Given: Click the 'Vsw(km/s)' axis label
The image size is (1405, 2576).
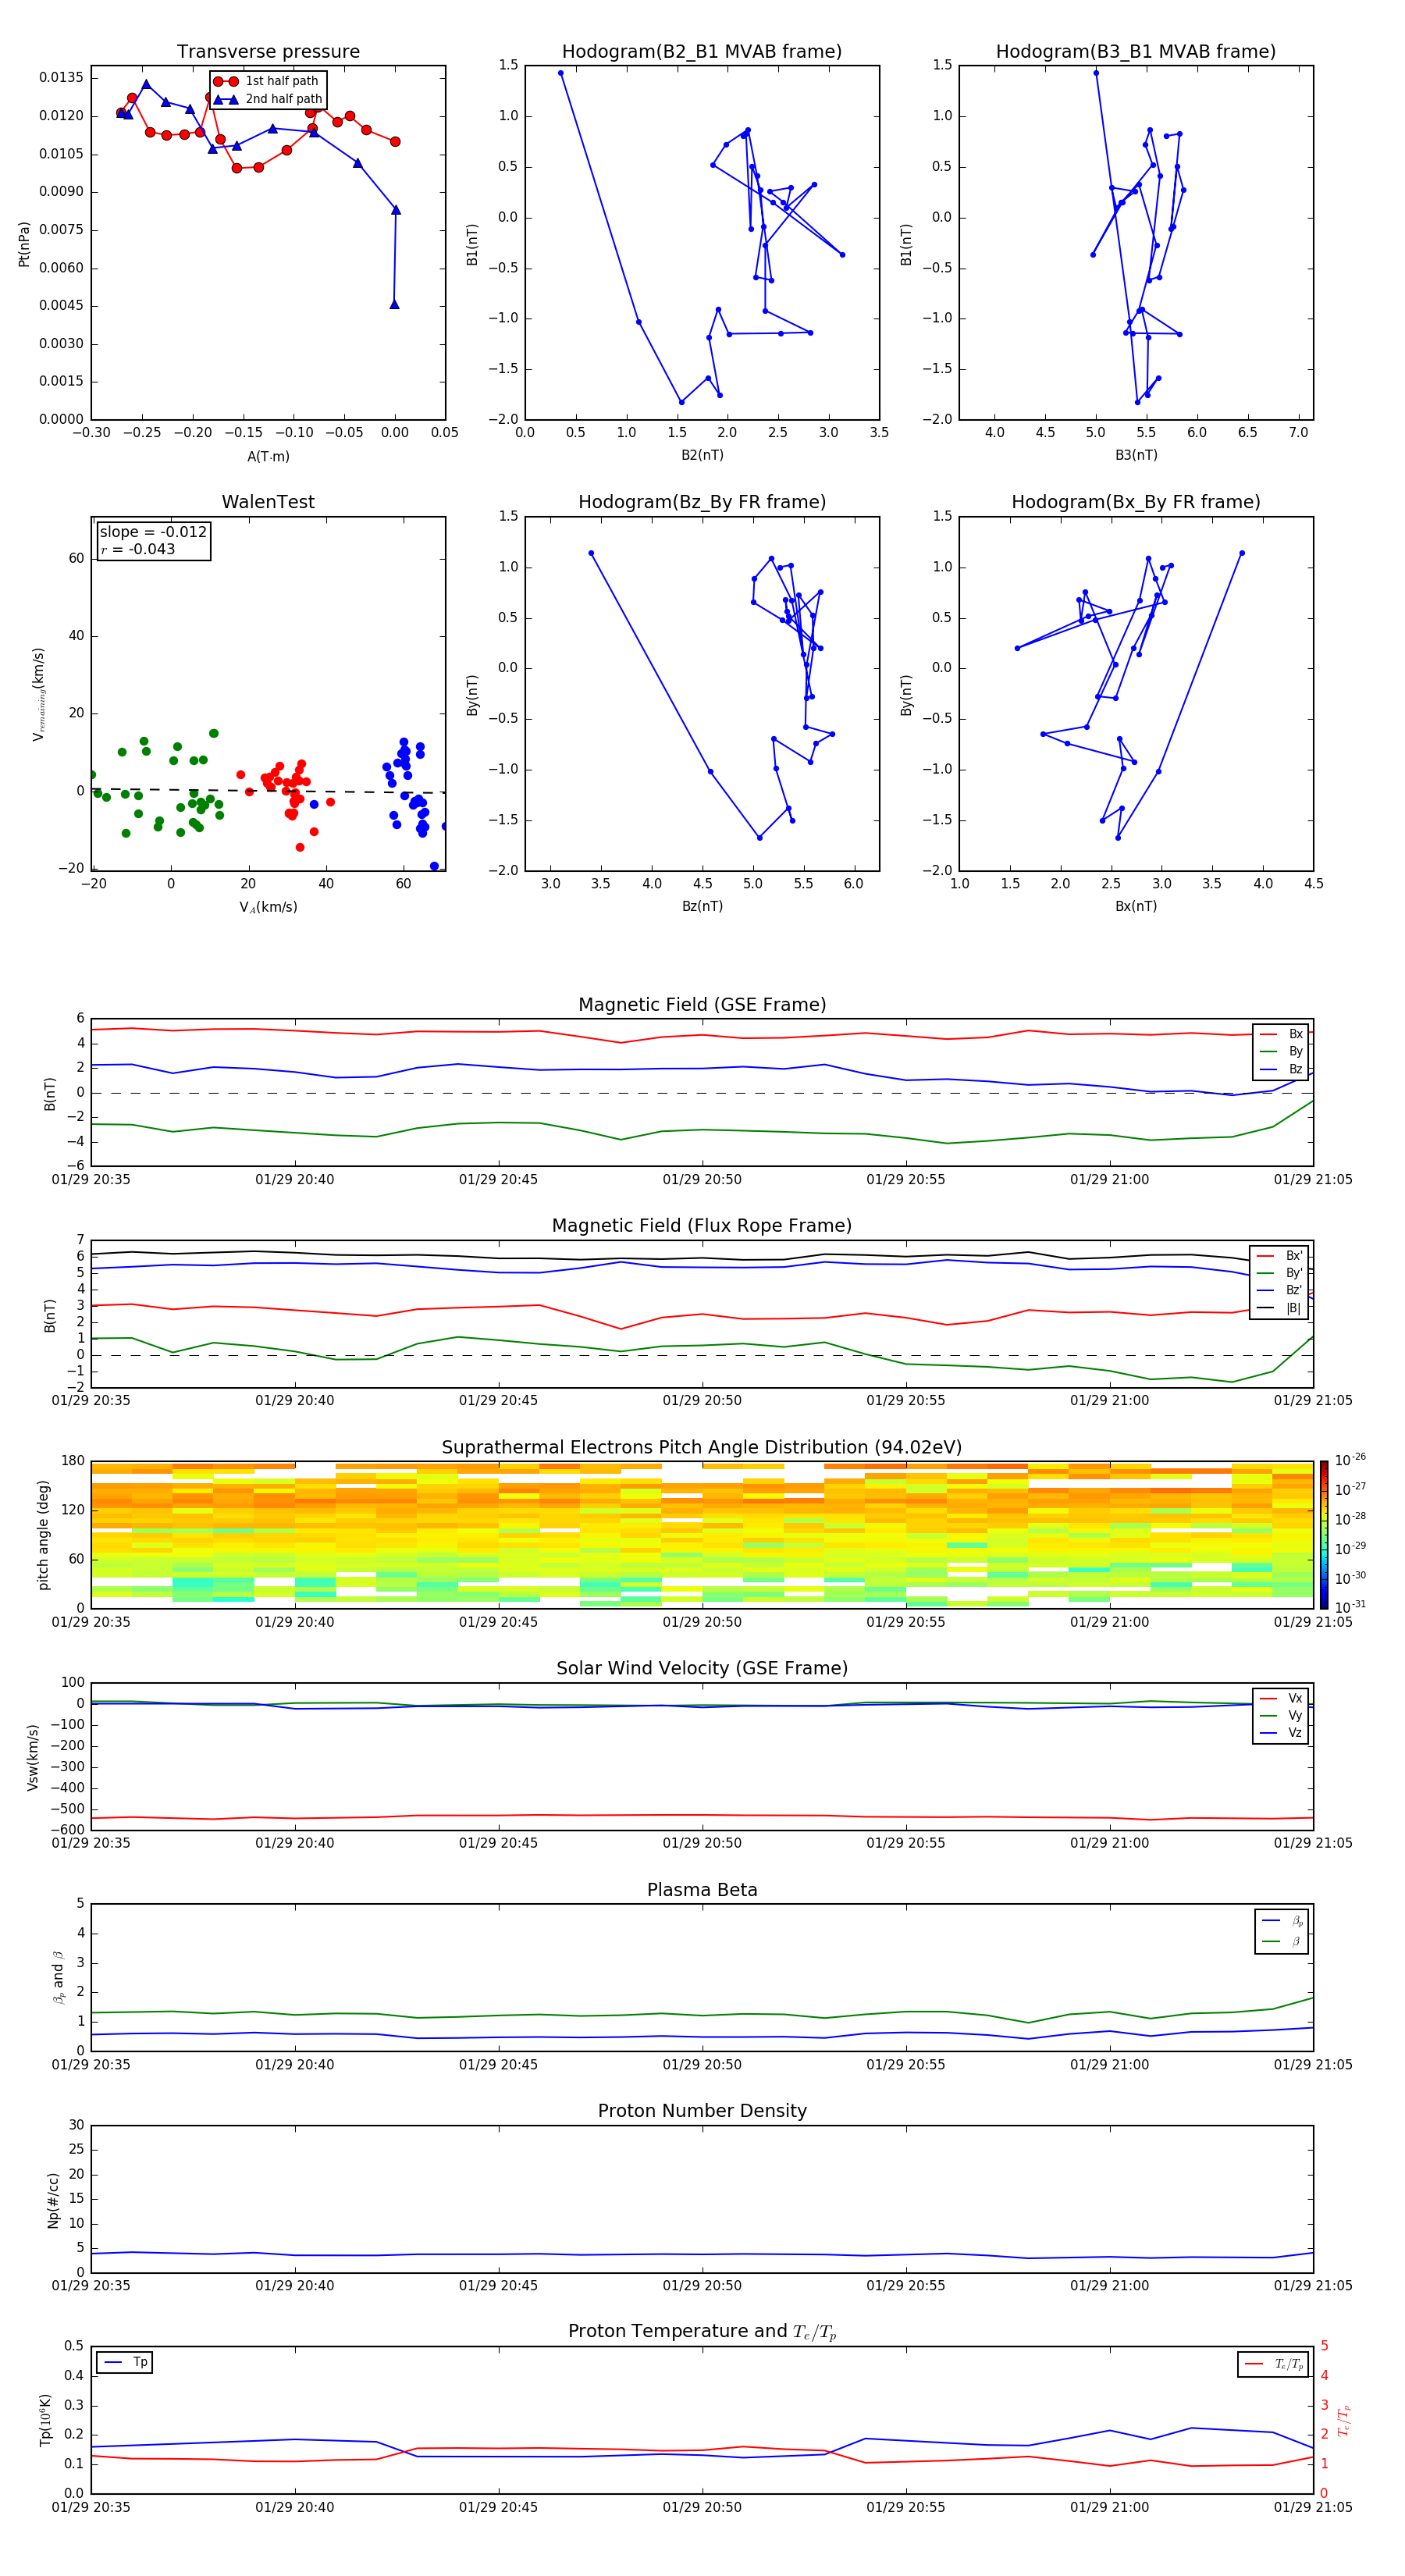Looking at the screenshot, I should point(34,1756).
